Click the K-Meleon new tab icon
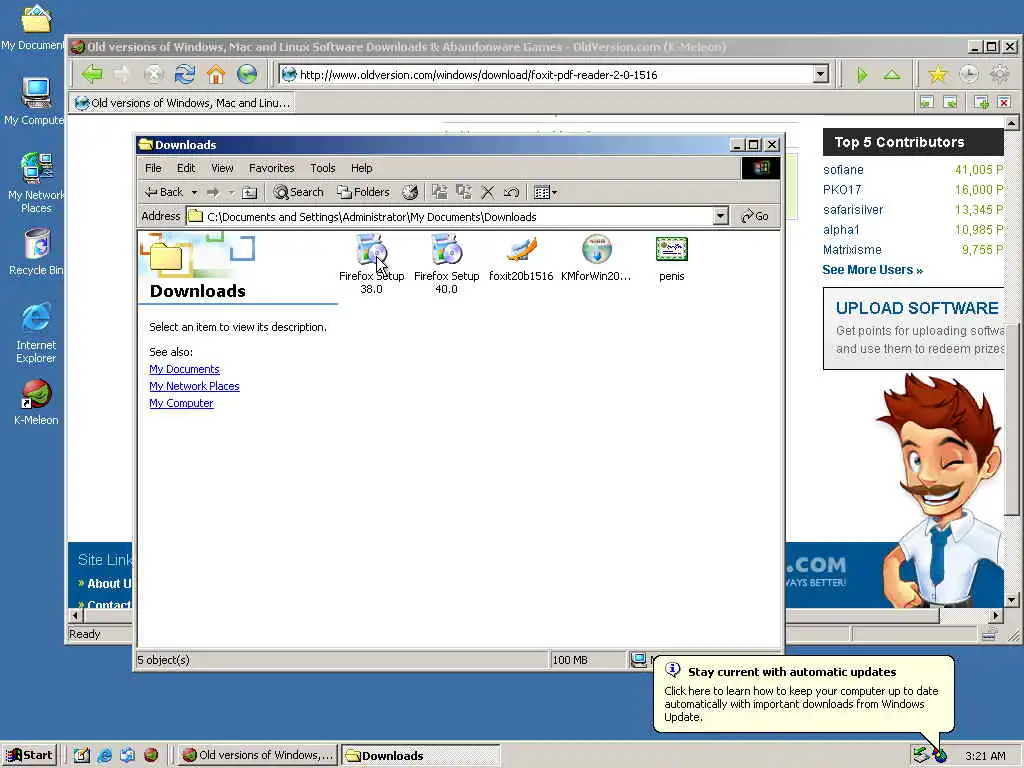The image size is (1024, 768). [981, 102]
